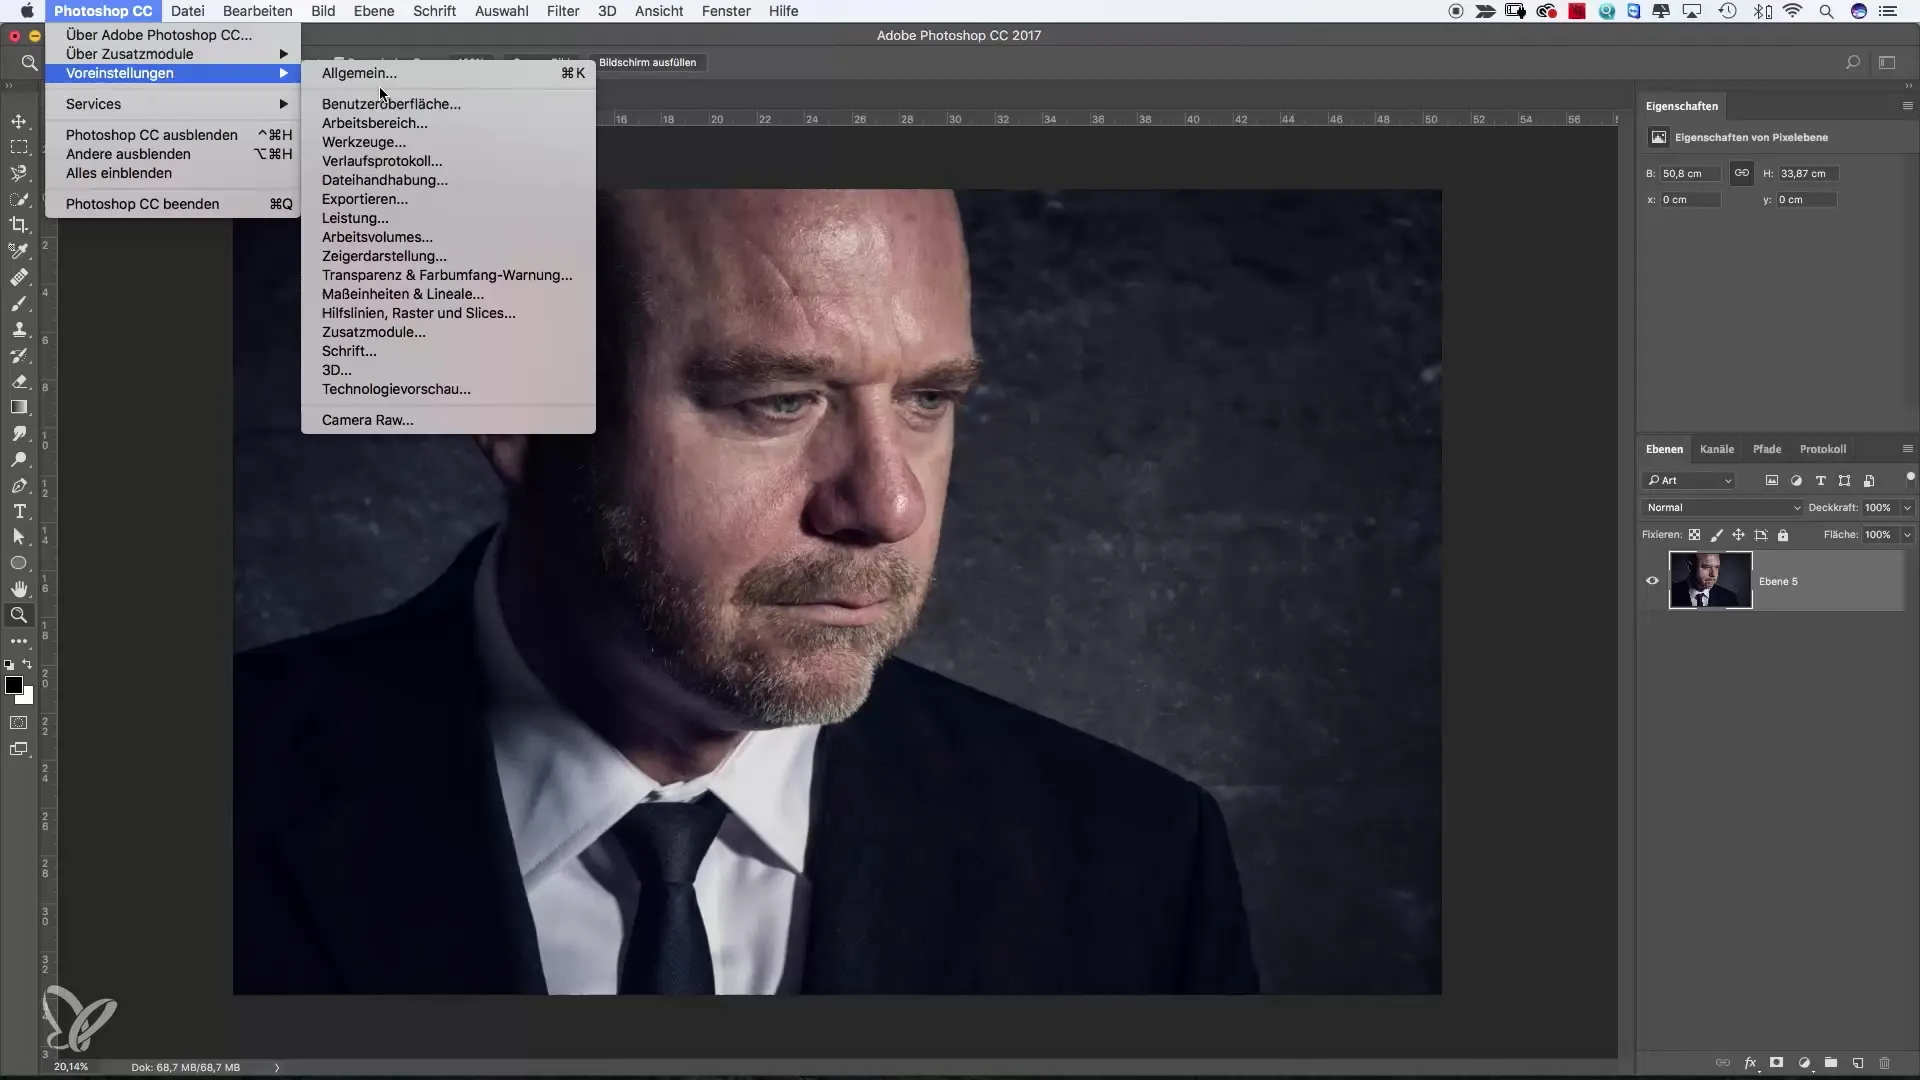Select the Eraser tool
1920x1080 pixels.
coord(19,381)
